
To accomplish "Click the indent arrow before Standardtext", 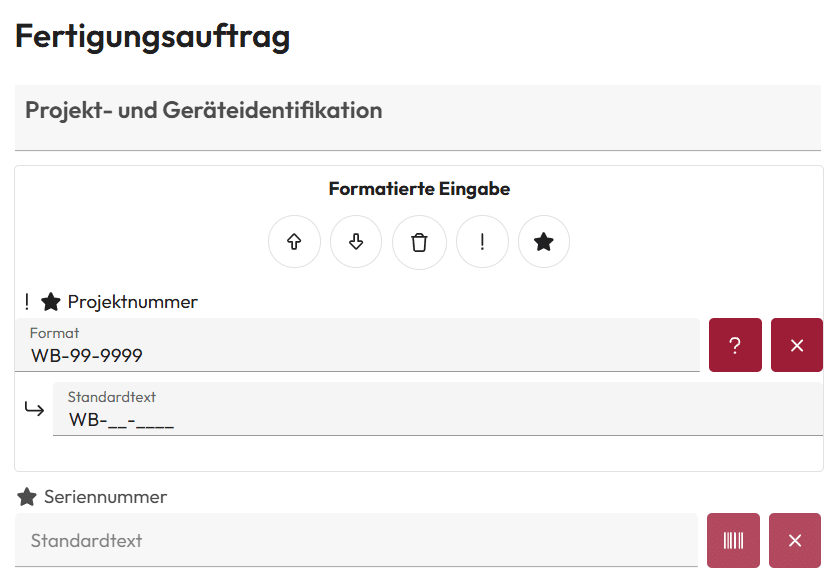I will tap(33, 408).
